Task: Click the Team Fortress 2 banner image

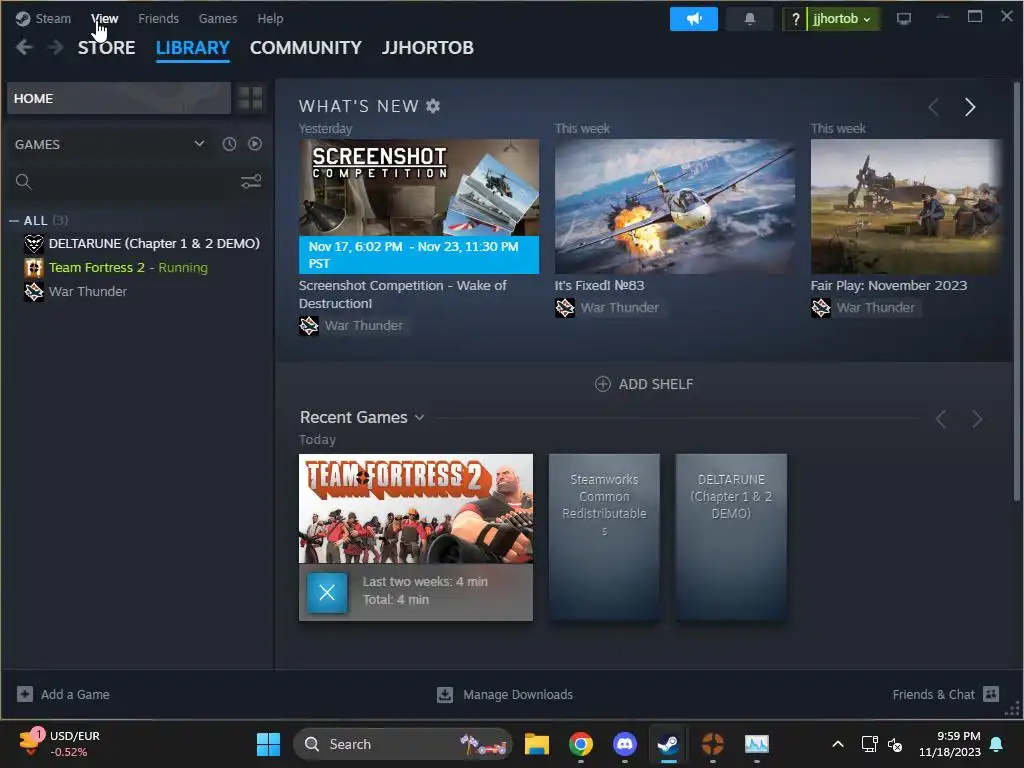Action: click(415, 508)
